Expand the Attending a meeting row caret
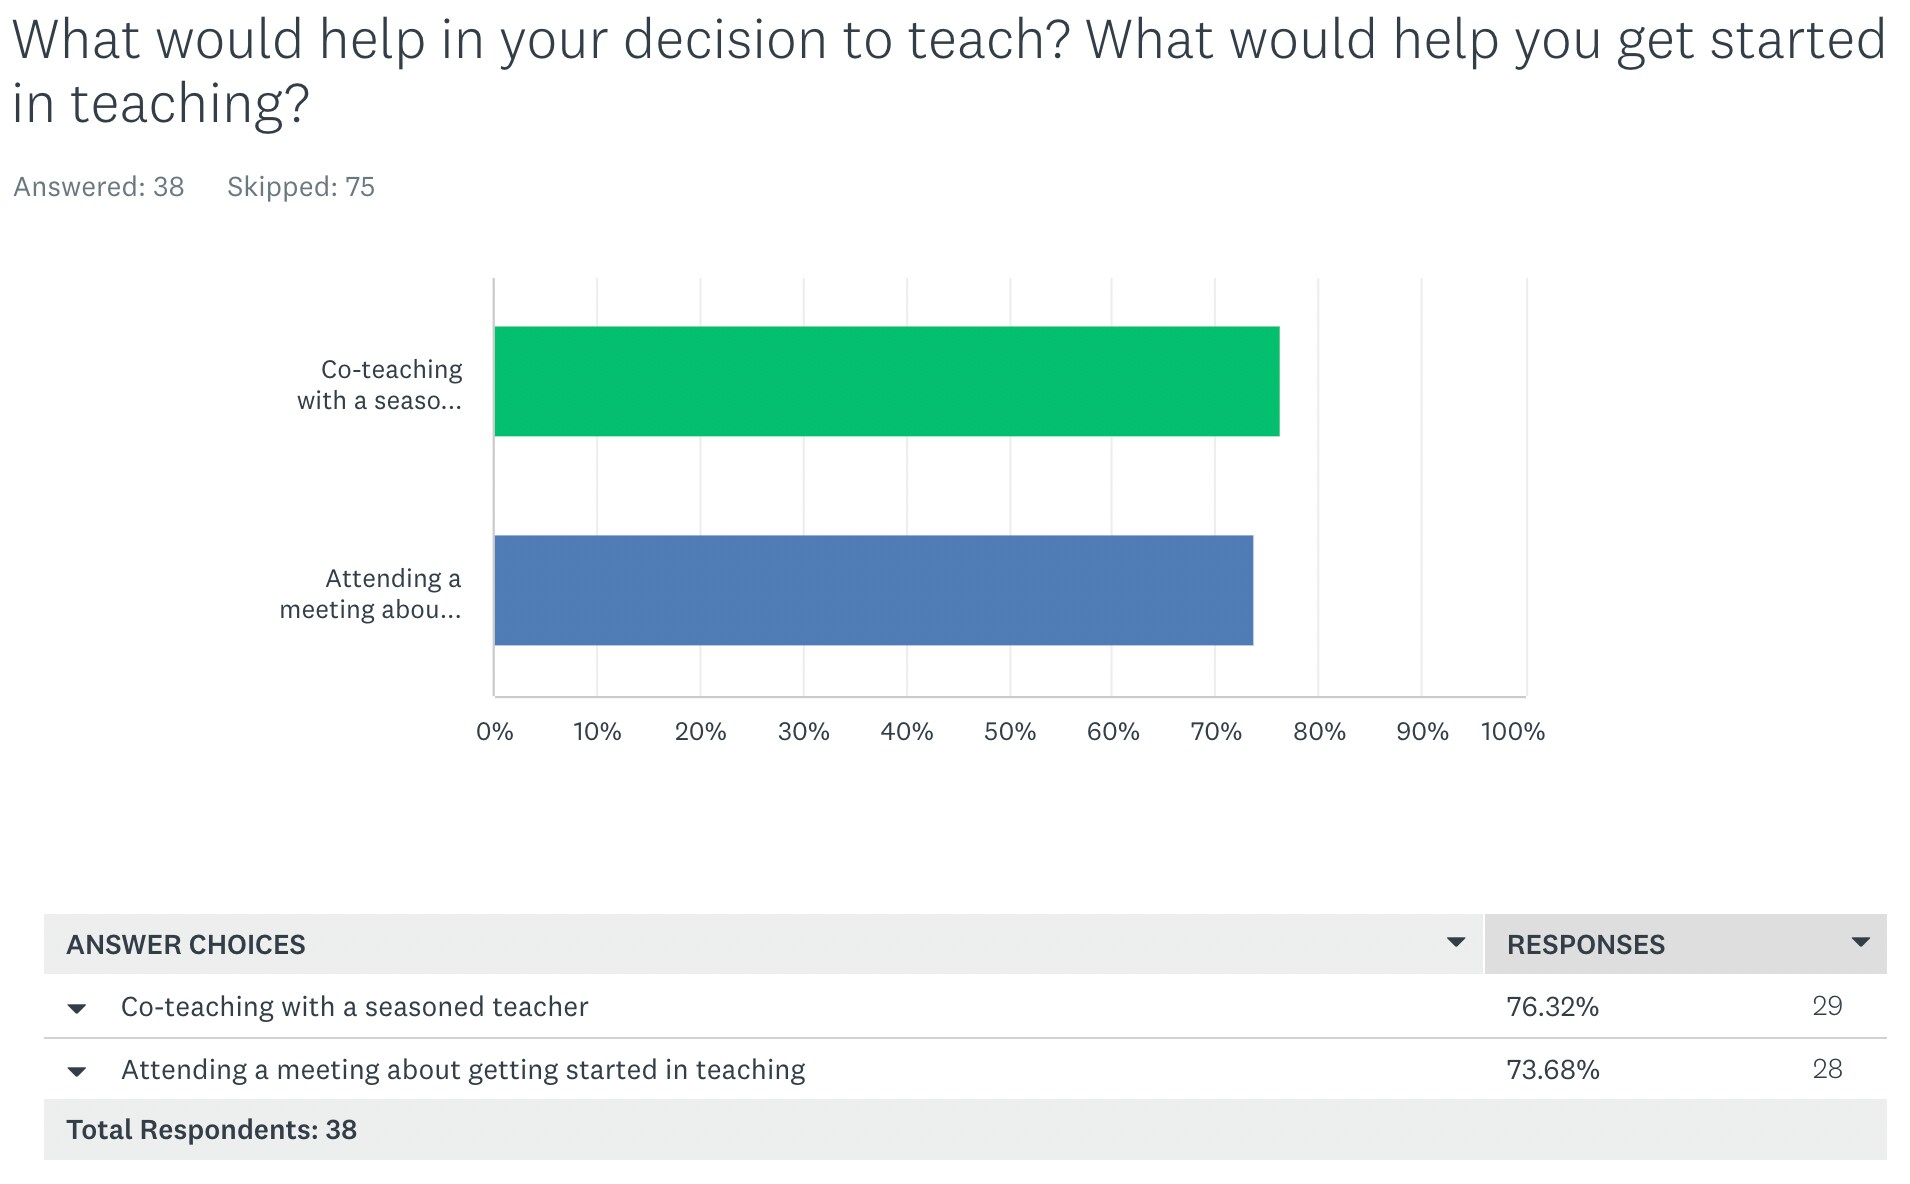The width and height of the screenshot is (1910, 1184). [x=77, y=1071]
